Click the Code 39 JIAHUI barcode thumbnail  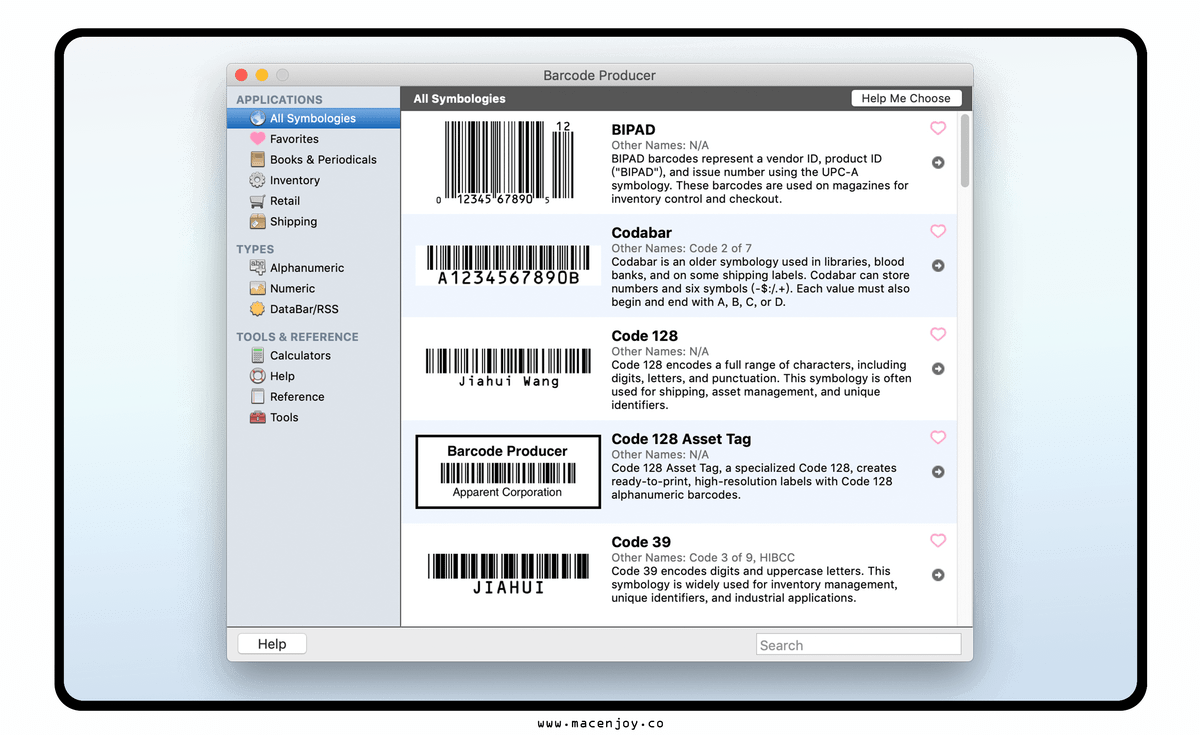tap(508, 574)
